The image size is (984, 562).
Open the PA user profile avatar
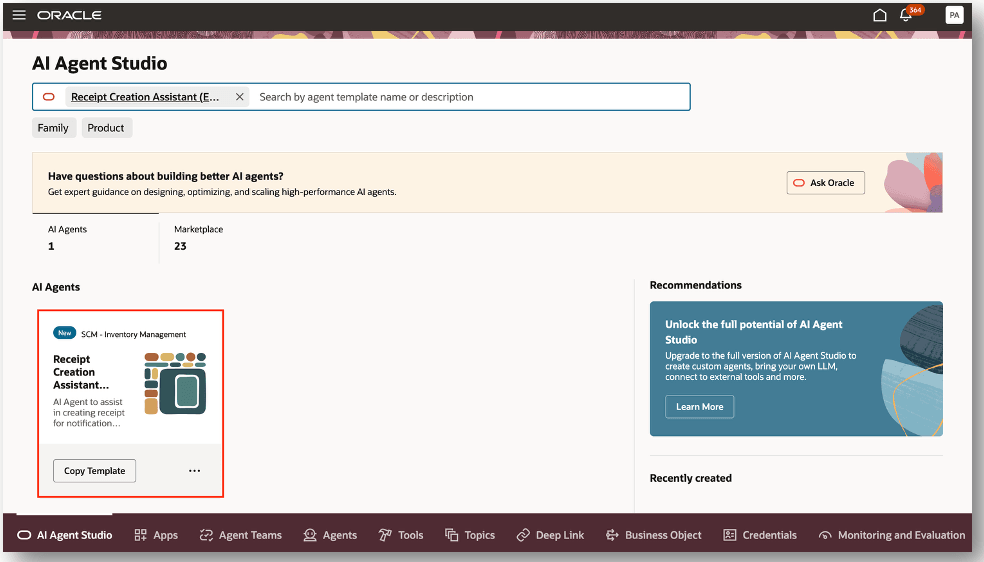[954, 15]
